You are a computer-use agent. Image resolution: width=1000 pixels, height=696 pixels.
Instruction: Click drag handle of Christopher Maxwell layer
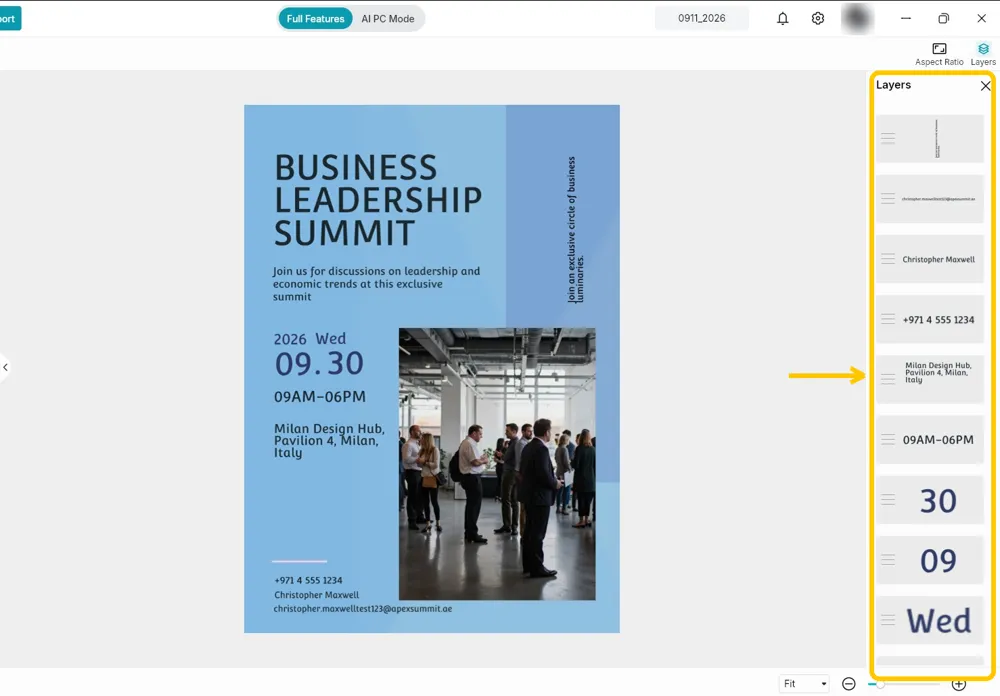coord(888,258)
